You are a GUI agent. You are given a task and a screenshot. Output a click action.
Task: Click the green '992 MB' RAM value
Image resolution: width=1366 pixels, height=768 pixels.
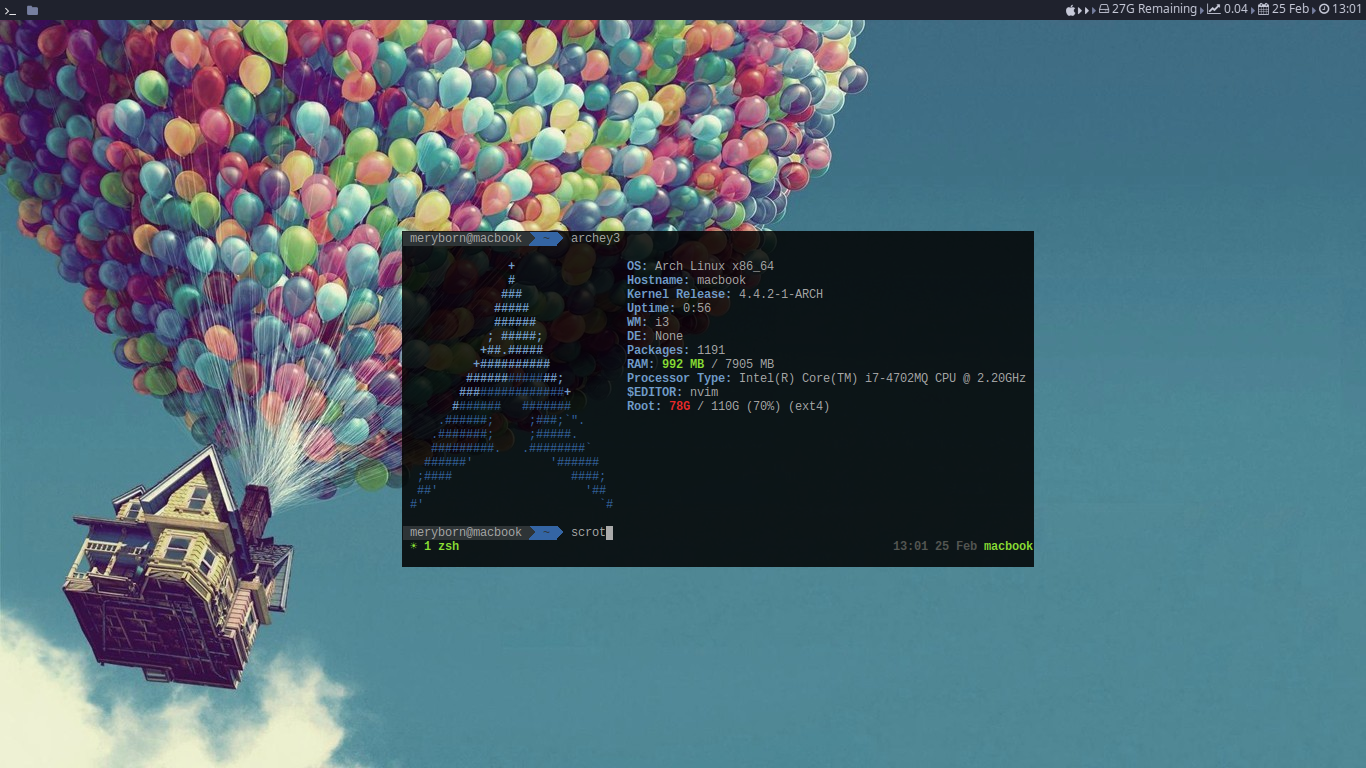683,365
